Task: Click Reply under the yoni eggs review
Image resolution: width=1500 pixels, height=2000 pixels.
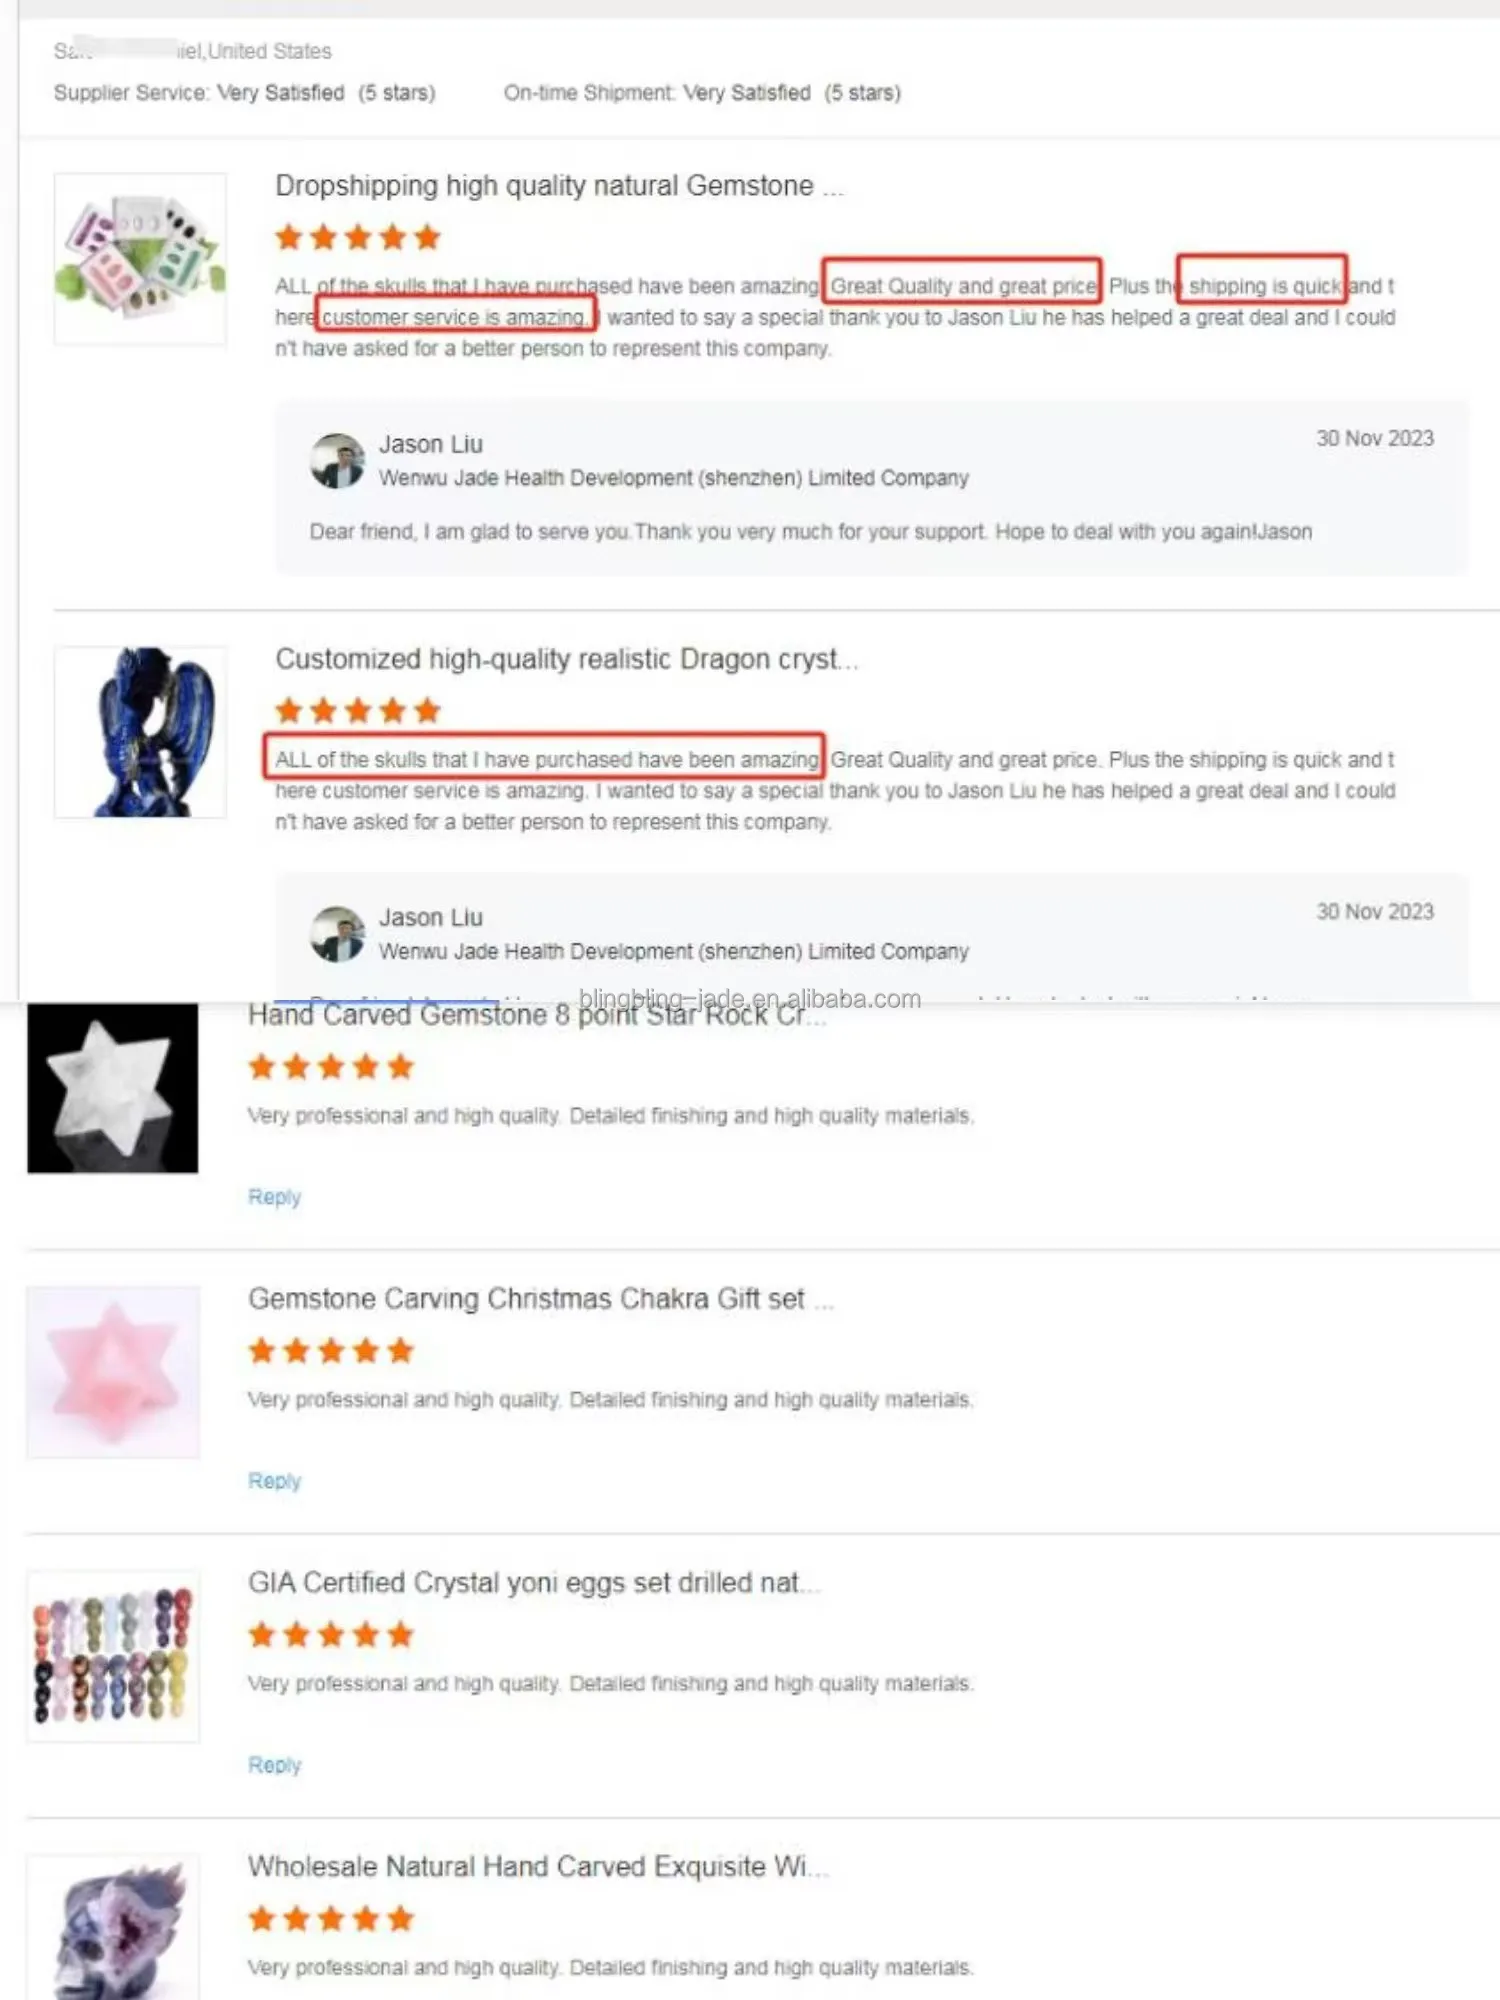Action: [274, 1765]
